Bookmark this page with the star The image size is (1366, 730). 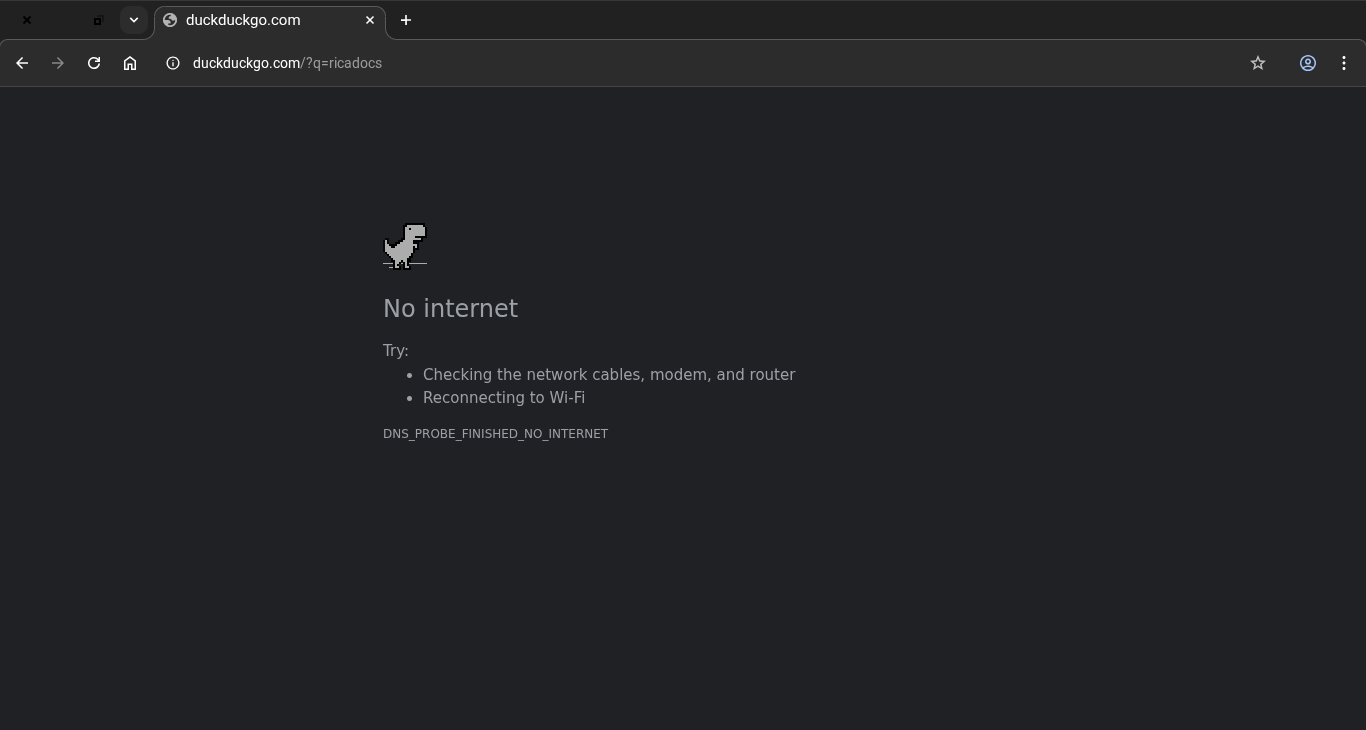pos(1258,63)
